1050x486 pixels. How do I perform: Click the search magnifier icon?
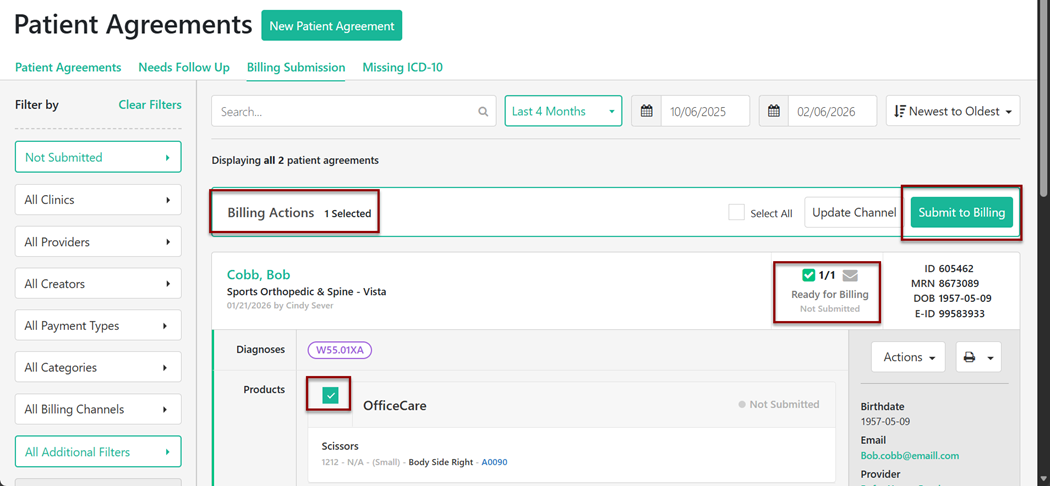[x=483, y=112]
